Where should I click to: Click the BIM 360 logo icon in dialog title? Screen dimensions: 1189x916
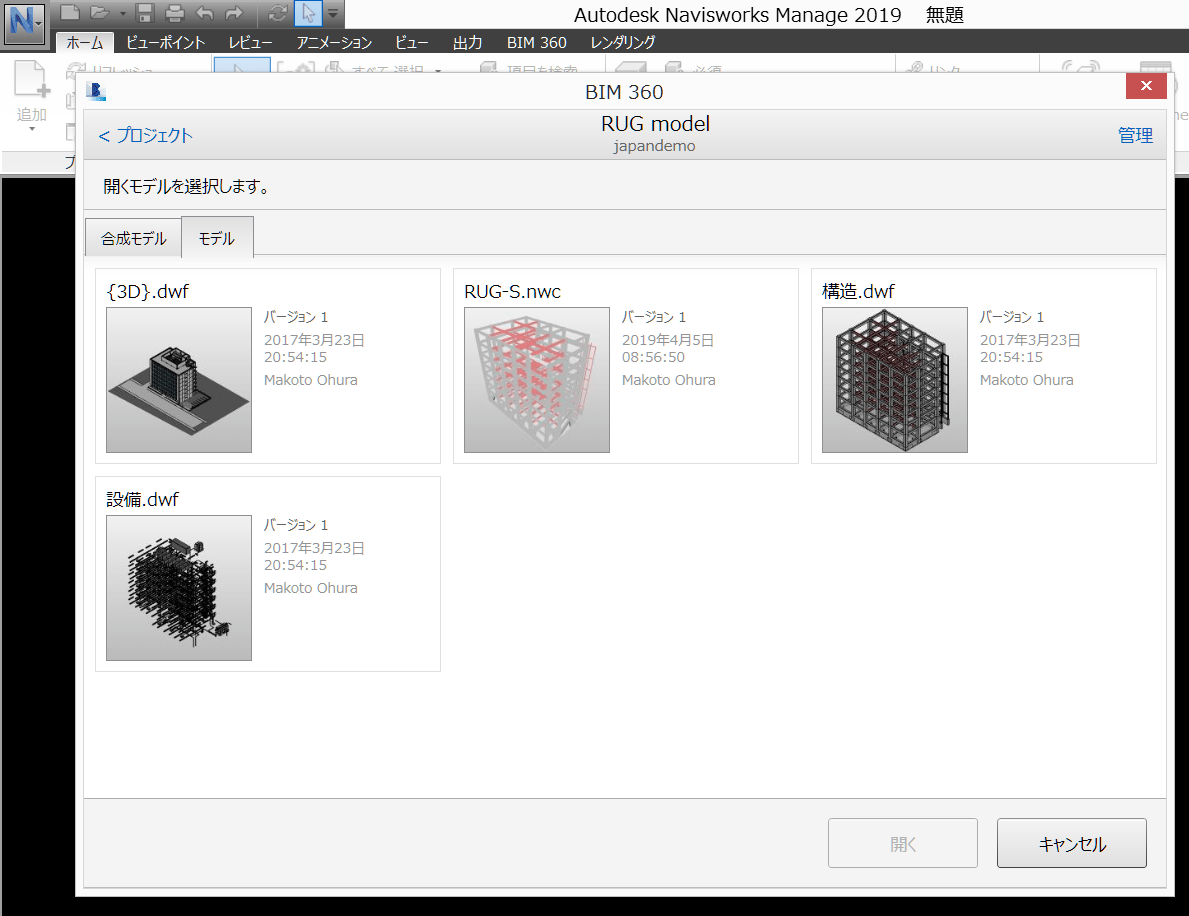pos(96,91)
